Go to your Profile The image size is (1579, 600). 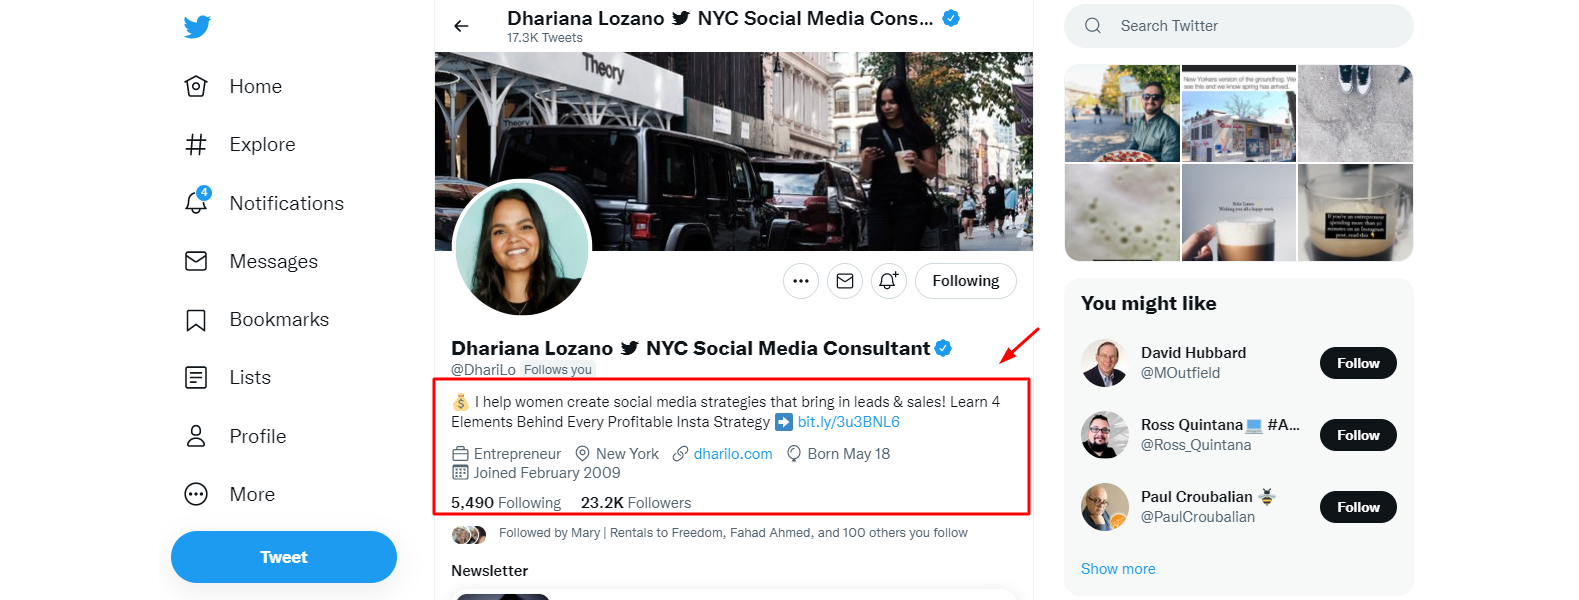coord(258,435)
